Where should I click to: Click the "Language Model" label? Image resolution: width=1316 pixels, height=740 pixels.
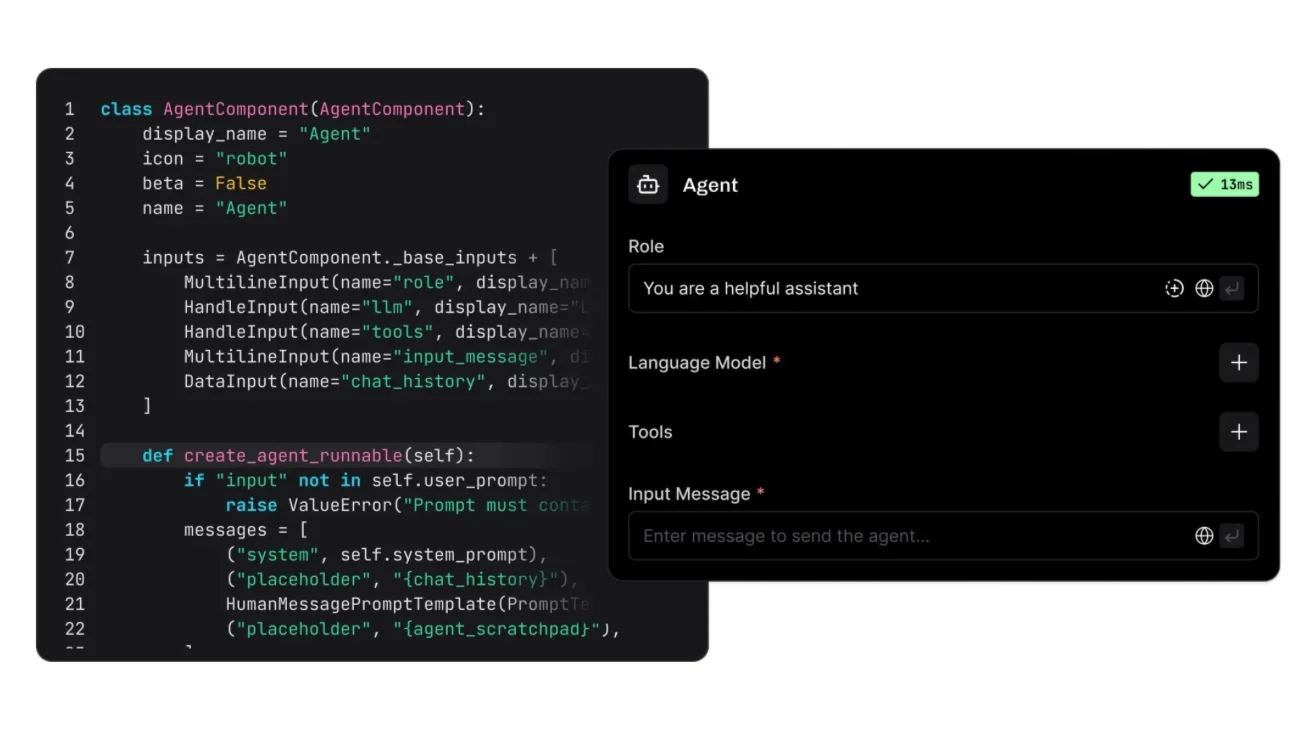pos(697,363)
